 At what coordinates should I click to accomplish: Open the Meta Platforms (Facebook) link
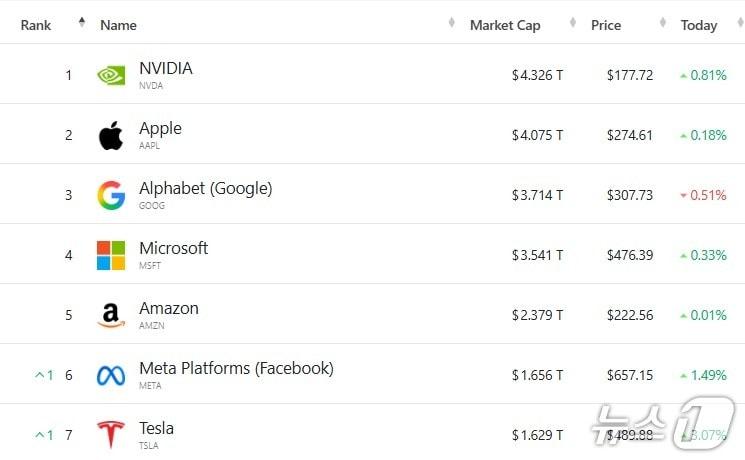coord(236,369)
